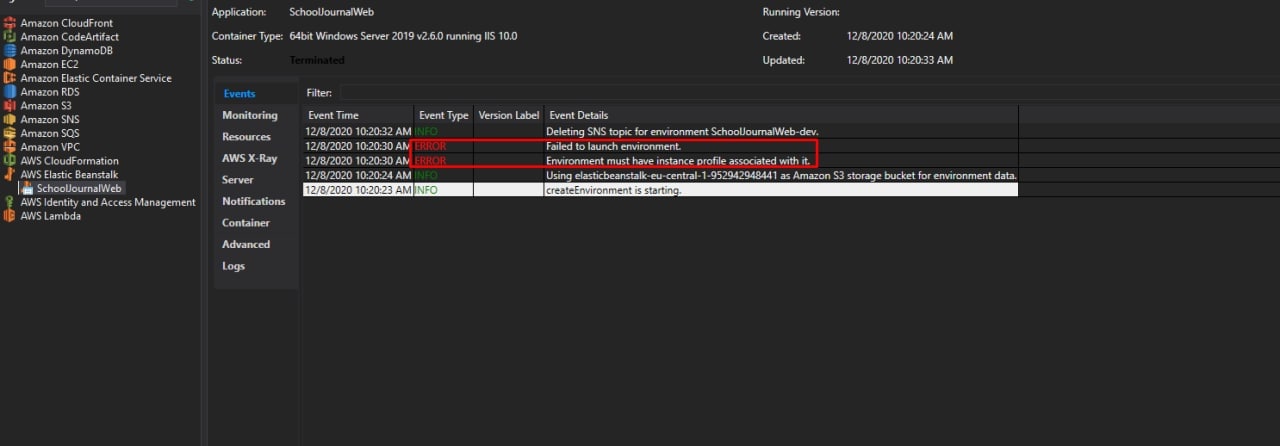The image size is (1280, 446).
Task: Open the AWS X-Ray tab
Action: pyautogui.click(x=250, y=158)
